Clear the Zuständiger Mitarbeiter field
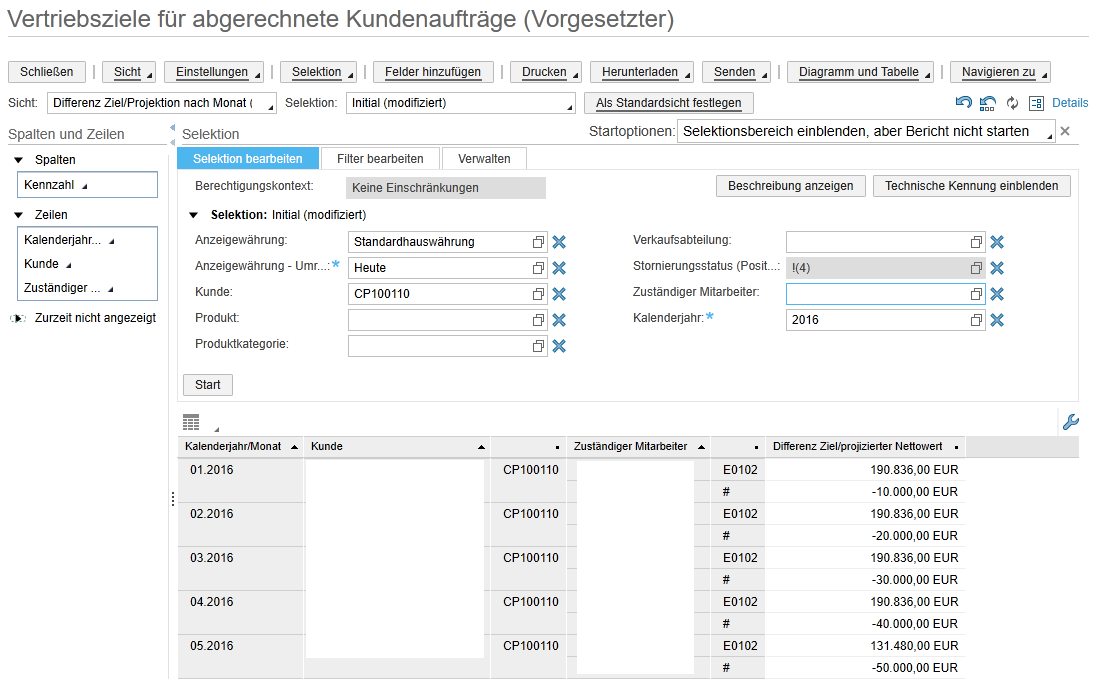This screenshot has width=1096, height=679. point(997,294)
